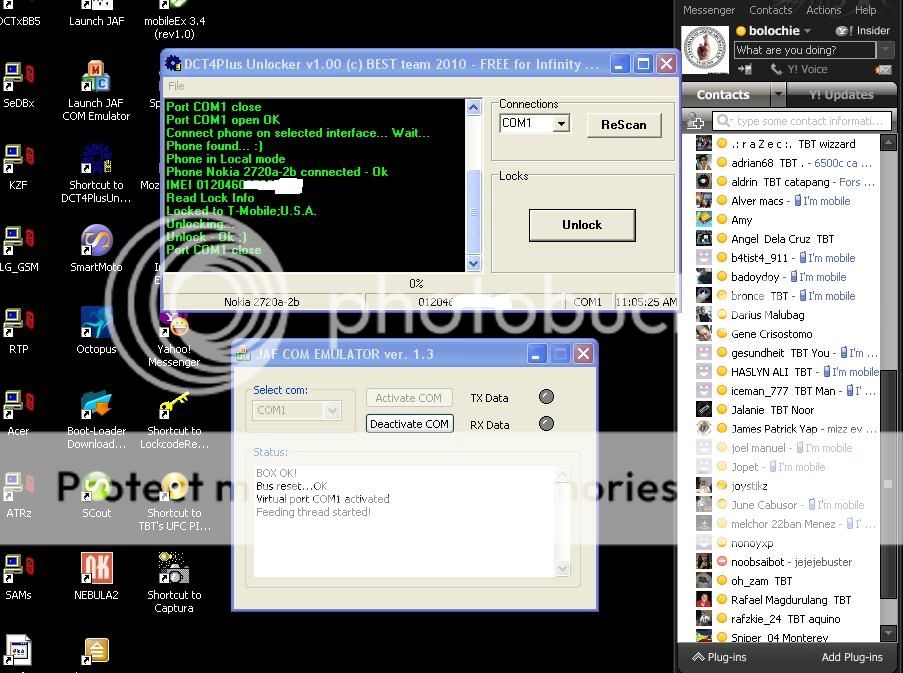Screen dimensions: 903x673
Task: Open the bolochie status dropdown
Action: (x=808, y=31)
